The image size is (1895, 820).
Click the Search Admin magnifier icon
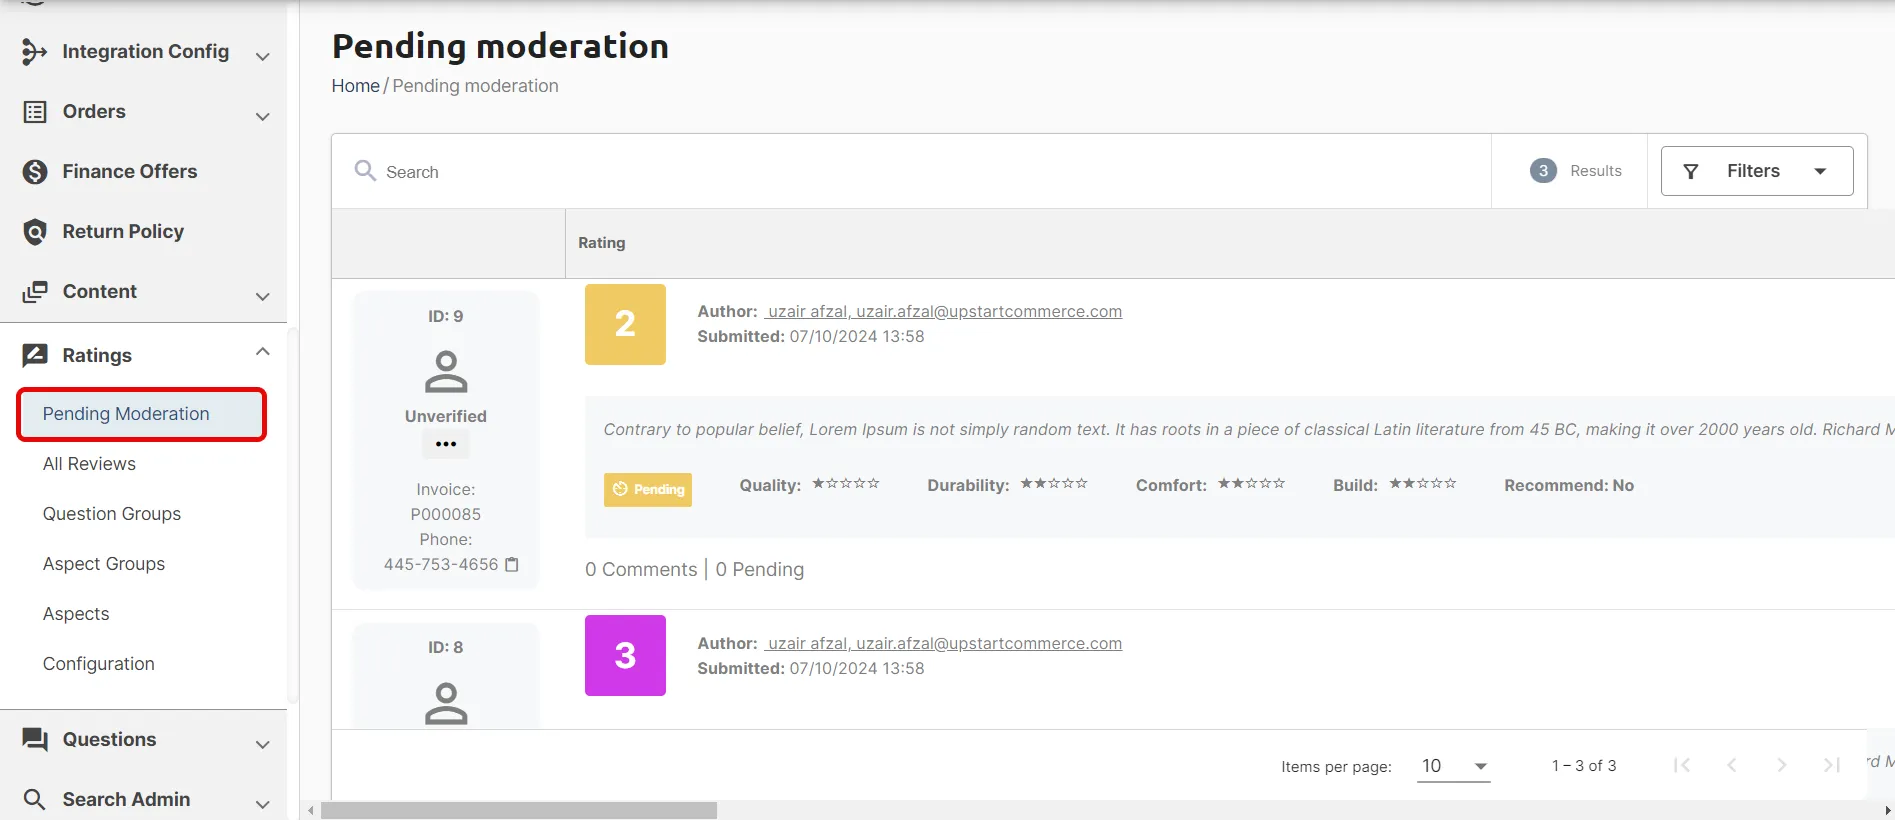tap(35, 799)
